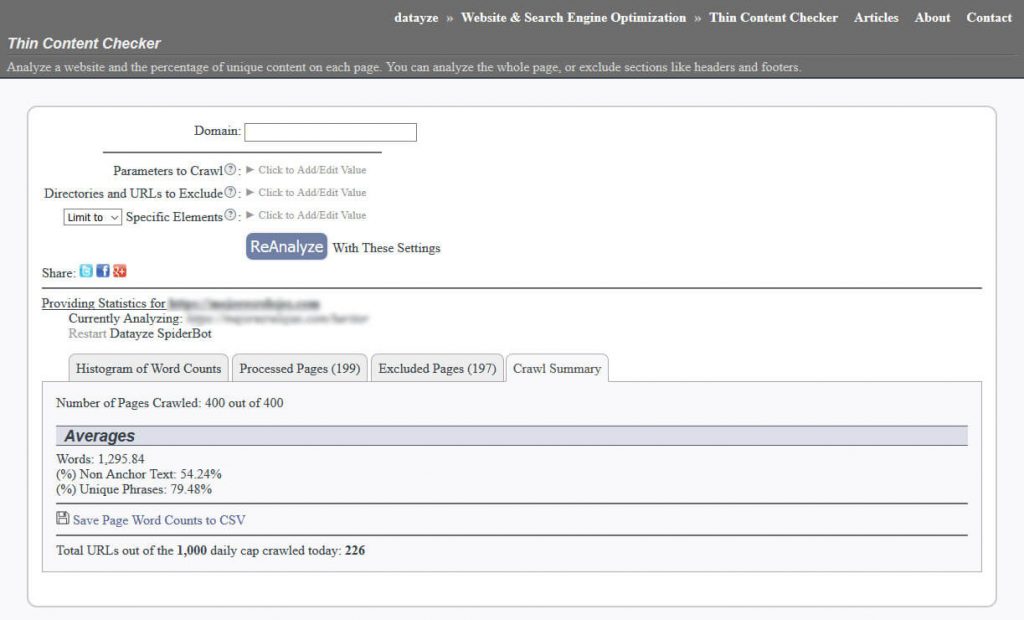Screen dimensions: 1024x620
Task: Go to datayze home breadcrumb
Action: pyautogui.click(x=416, y=18)
